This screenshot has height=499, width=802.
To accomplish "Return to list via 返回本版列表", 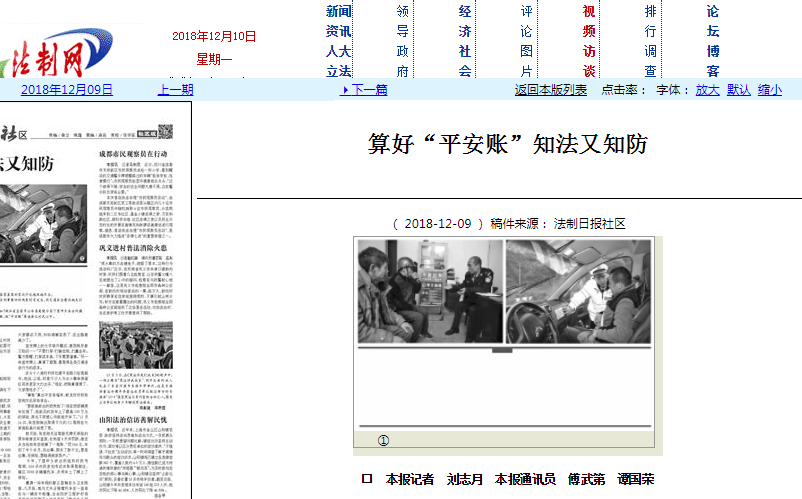I will (x=550, y=89).
